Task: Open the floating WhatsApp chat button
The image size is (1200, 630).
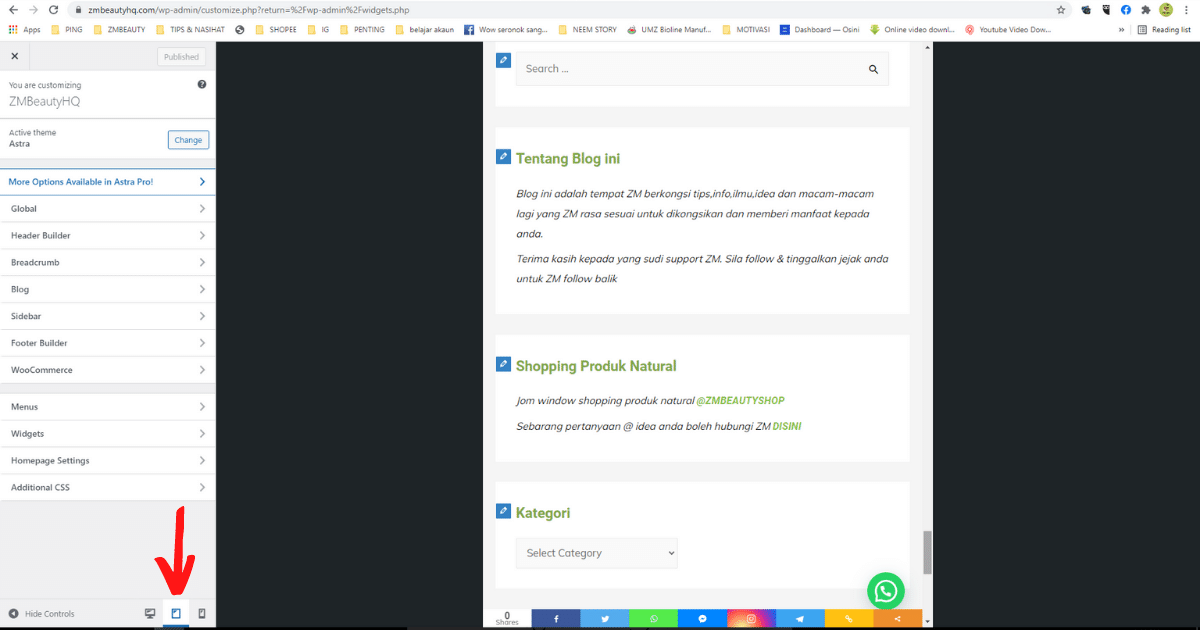Action: (x=885, y=590)
